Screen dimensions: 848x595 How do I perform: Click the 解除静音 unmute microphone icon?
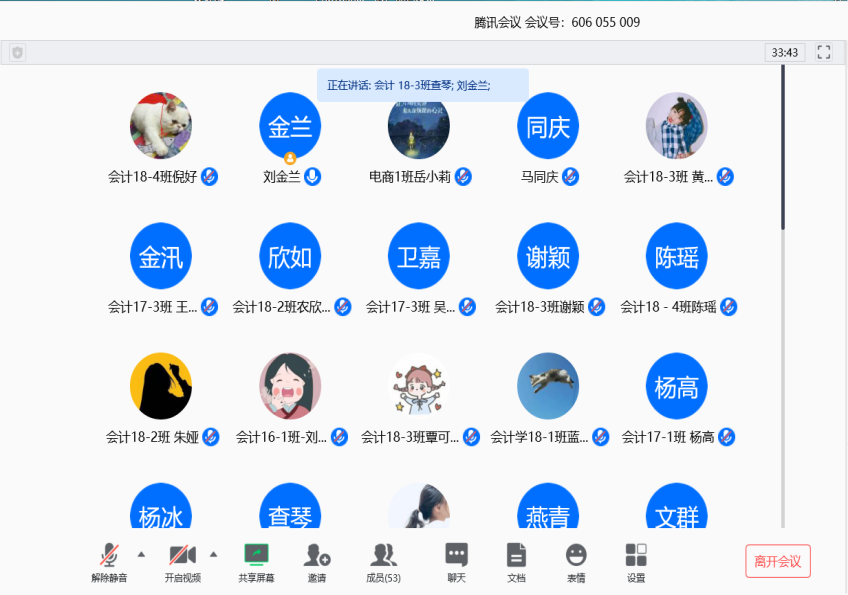pos(109,556)
